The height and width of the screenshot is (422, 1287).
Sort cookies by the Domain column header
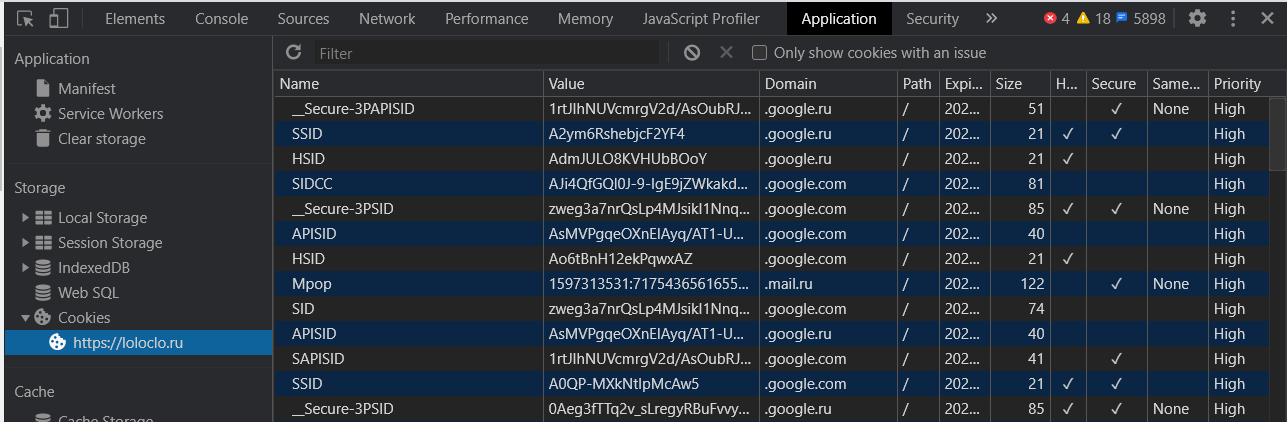pyautogui.click(x=828, y=84)
